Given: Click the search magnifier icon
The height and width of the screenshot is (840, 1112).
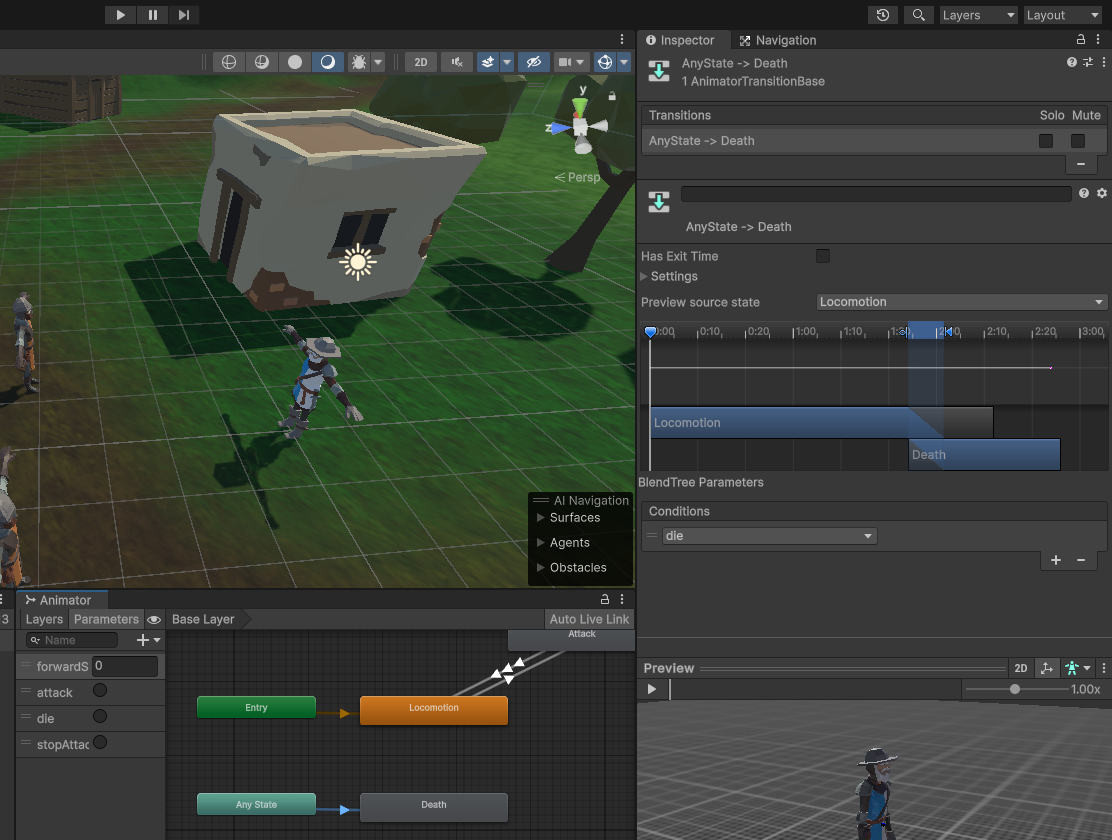Looking at the screenshot, I should click(x=918, y=15).
